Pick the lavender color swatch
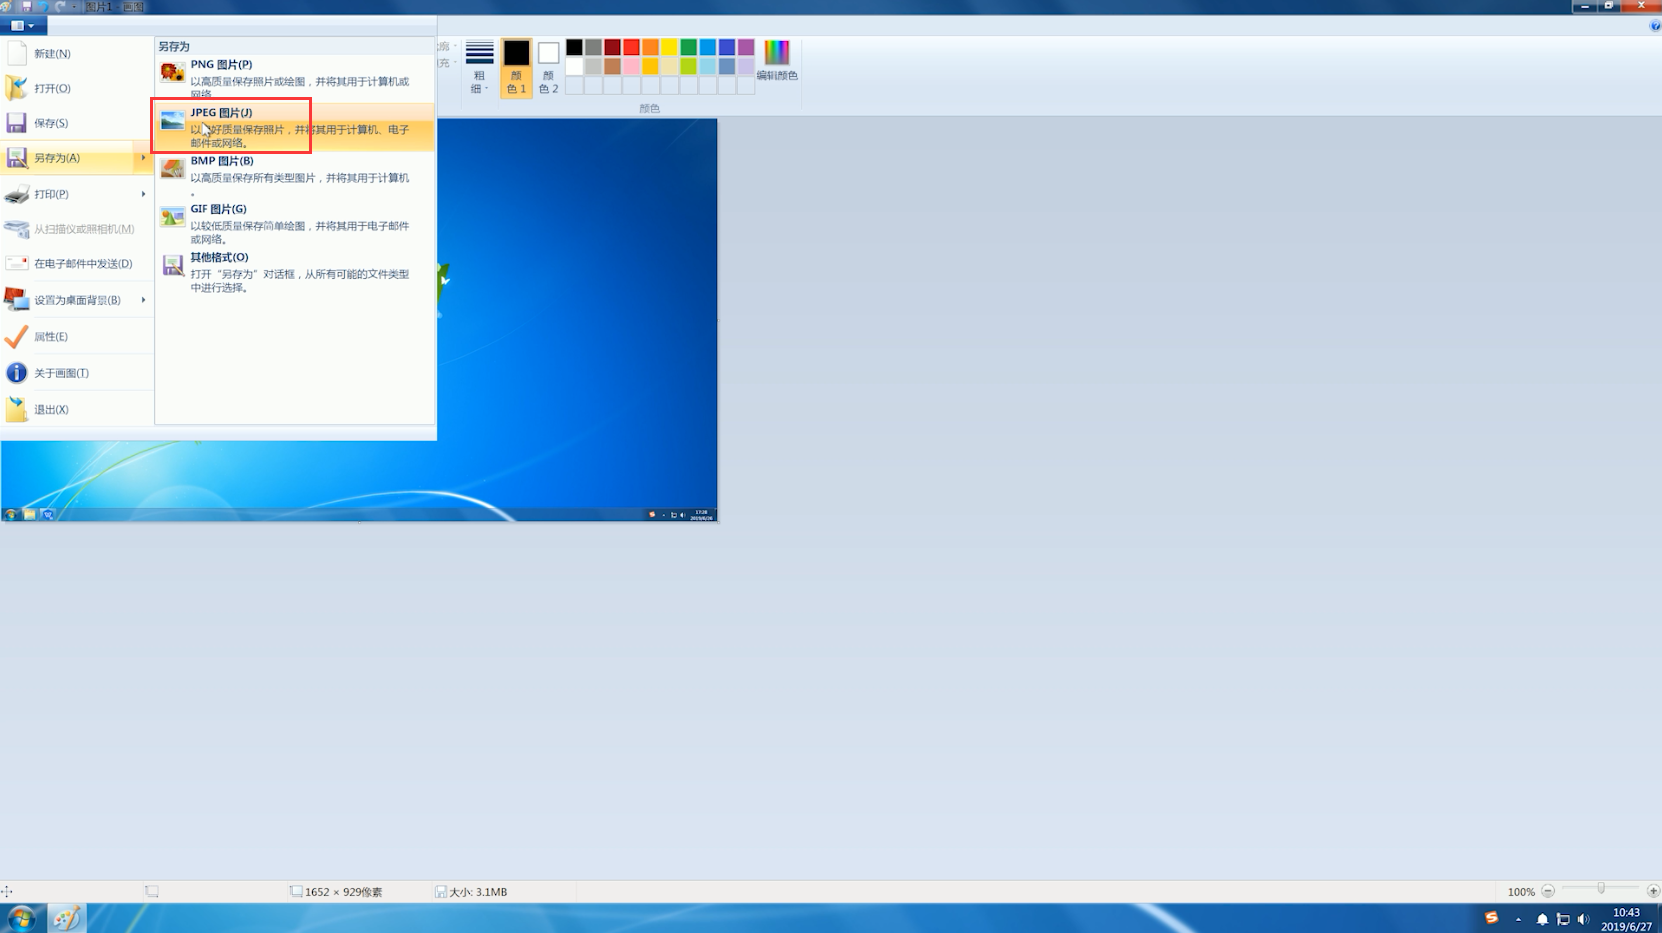This screenshot has height=933, width=1662. [x=746, y=66]
